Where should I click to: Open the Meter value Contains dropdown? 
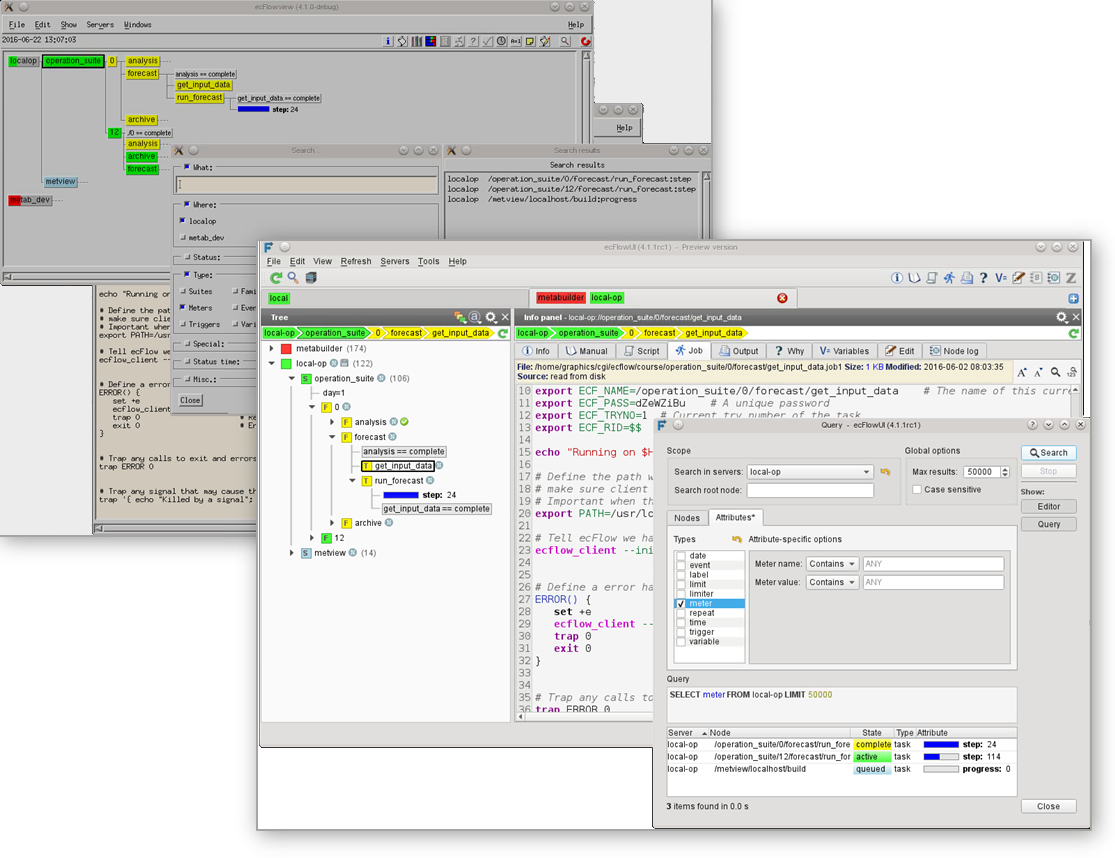(x=833, y=582)
